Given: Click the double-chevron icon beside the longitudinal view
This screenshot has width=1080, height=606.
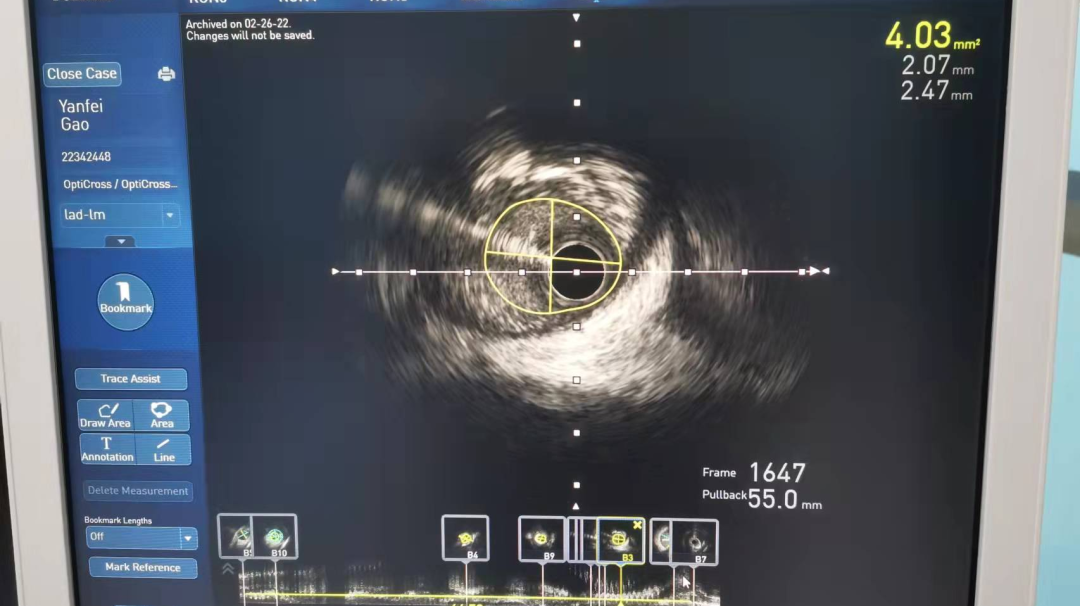Looking at the screenshot, I should coord(228,569).
